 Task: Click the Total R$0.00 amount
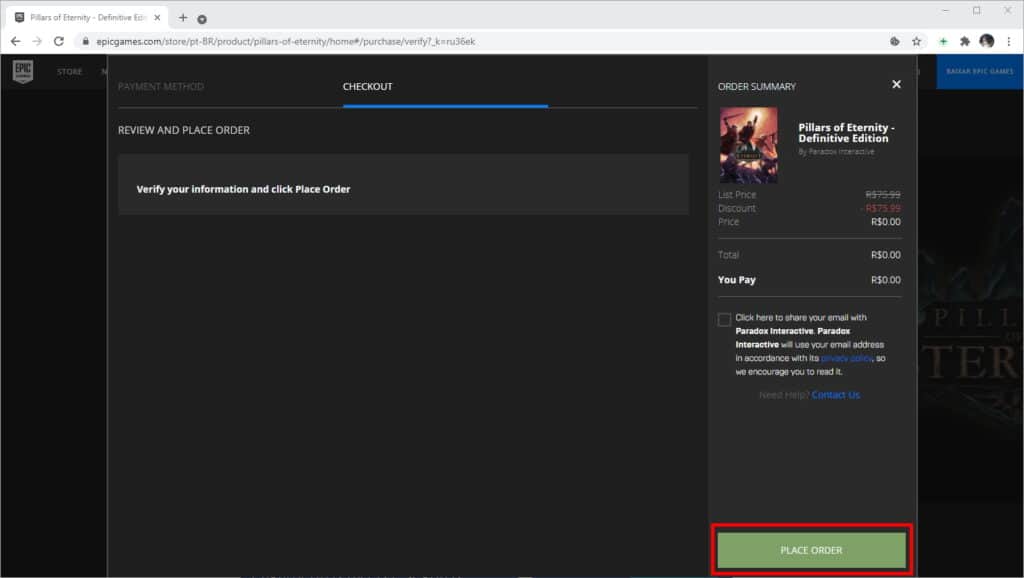click(886, 255)
